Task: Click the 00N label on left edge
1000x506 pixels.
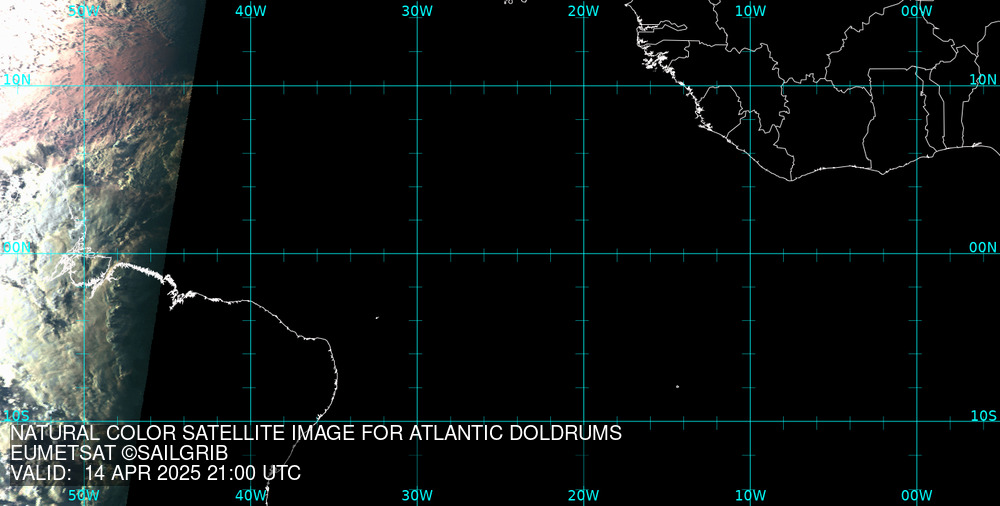Action: point(17,248)
